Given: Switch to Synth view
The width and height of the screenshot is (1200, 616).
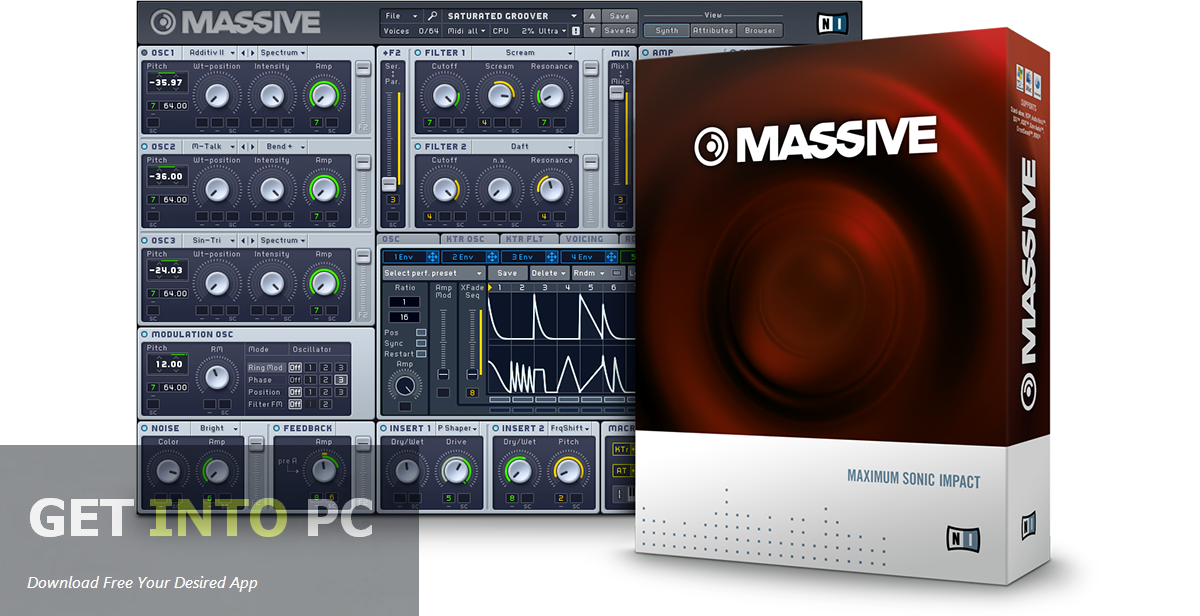Looking at the screenshot, I should (667, 31).
